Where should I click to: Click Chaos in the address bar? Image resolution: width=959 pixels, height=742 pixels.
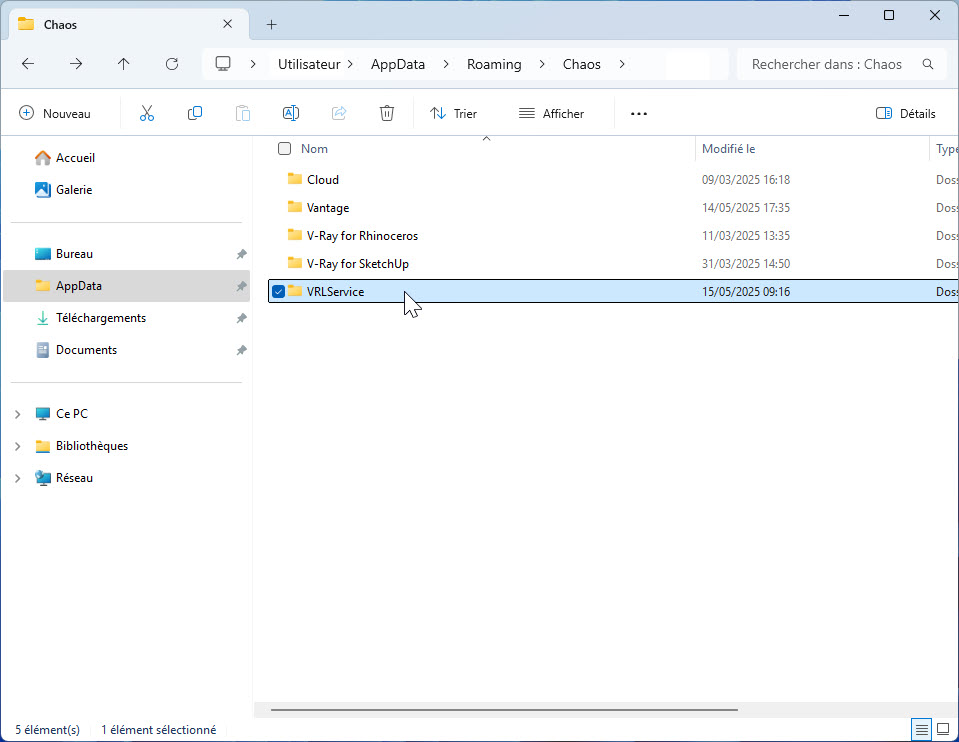pyautogui.click(x=582, y=64)
